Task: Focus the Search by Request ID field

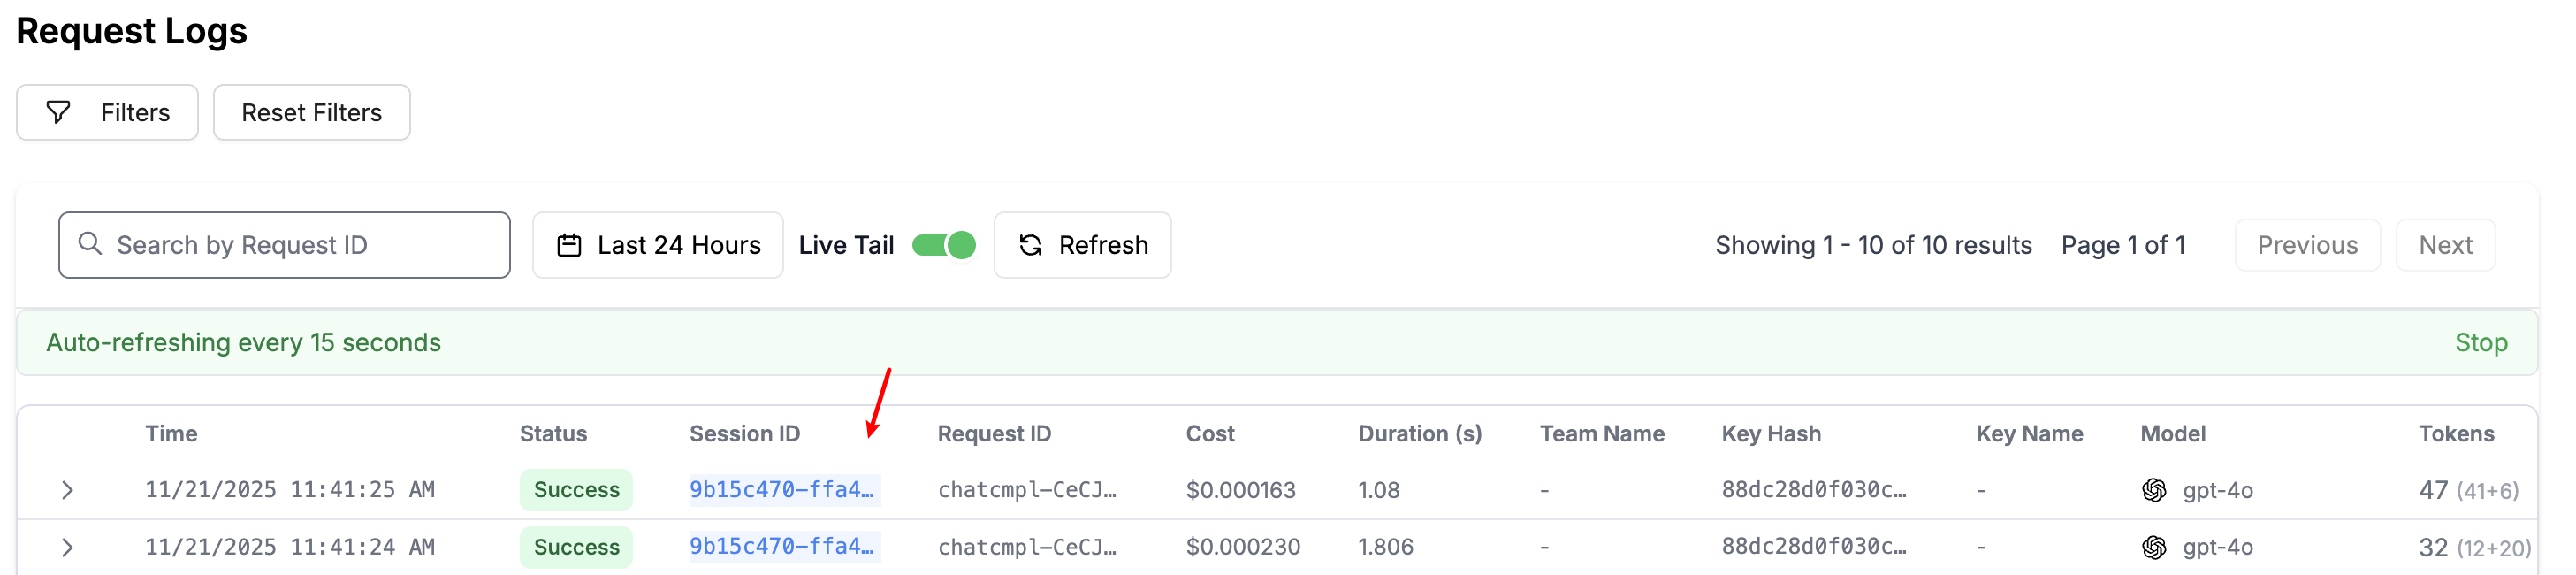Action: click(300, 245)
